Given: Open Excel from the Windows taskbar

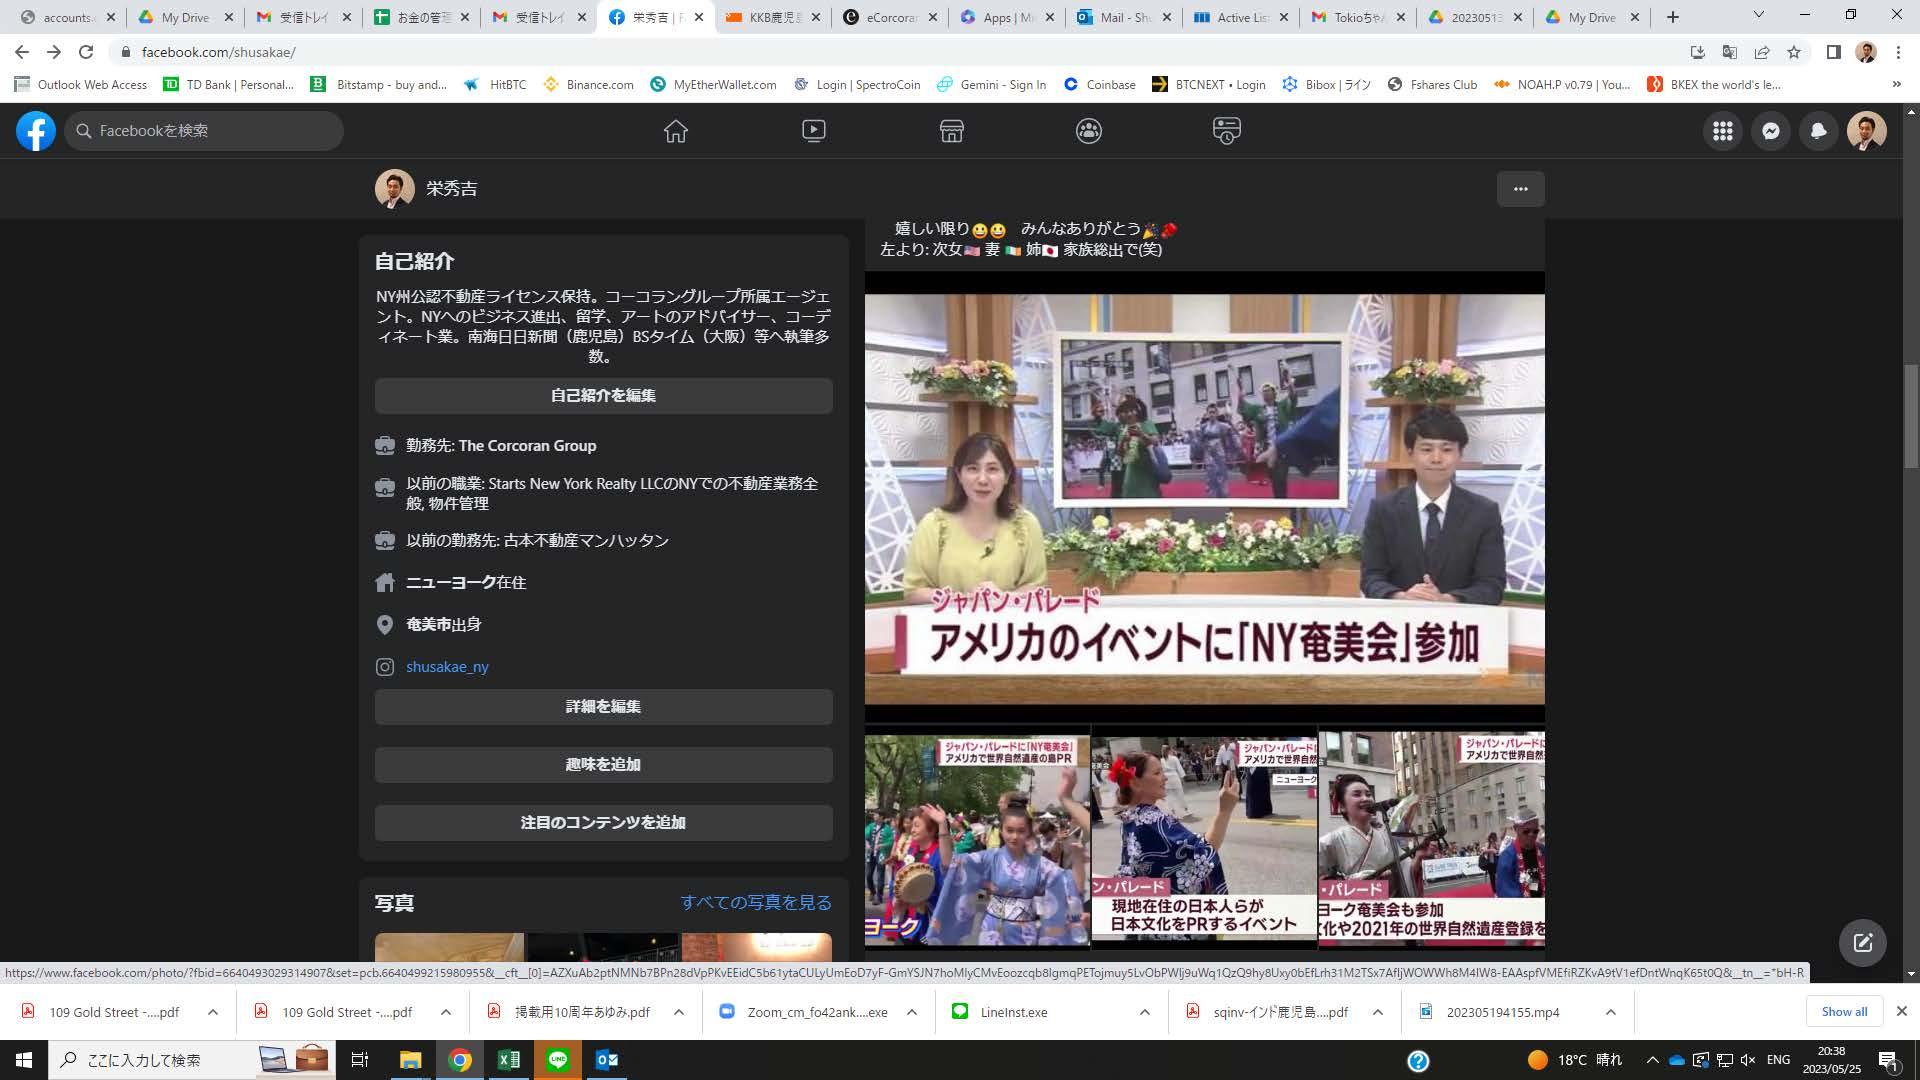Looking at the screenshot, I should (x=508, y=1060).
